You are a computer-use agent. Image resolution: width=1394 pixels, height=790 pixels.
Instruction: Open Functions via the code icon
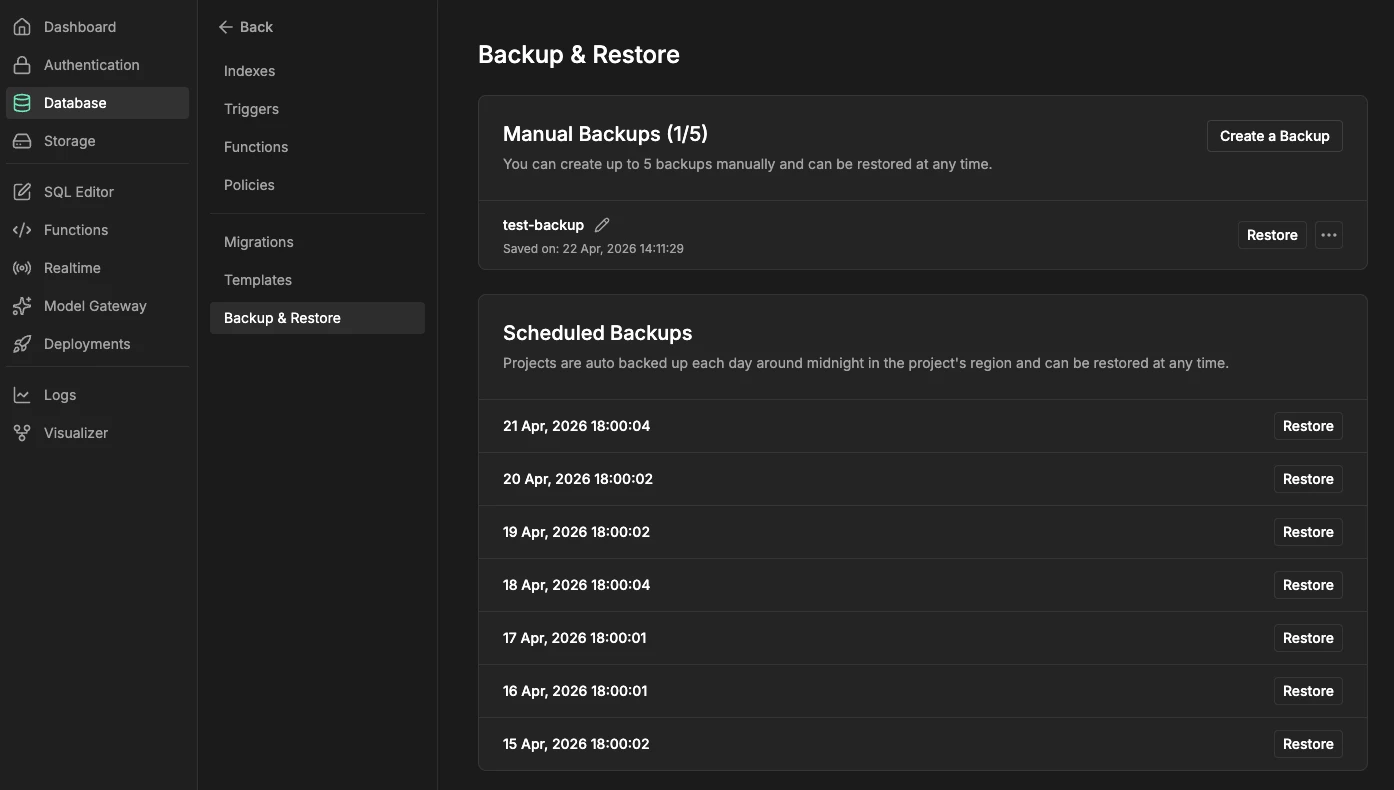22,229
